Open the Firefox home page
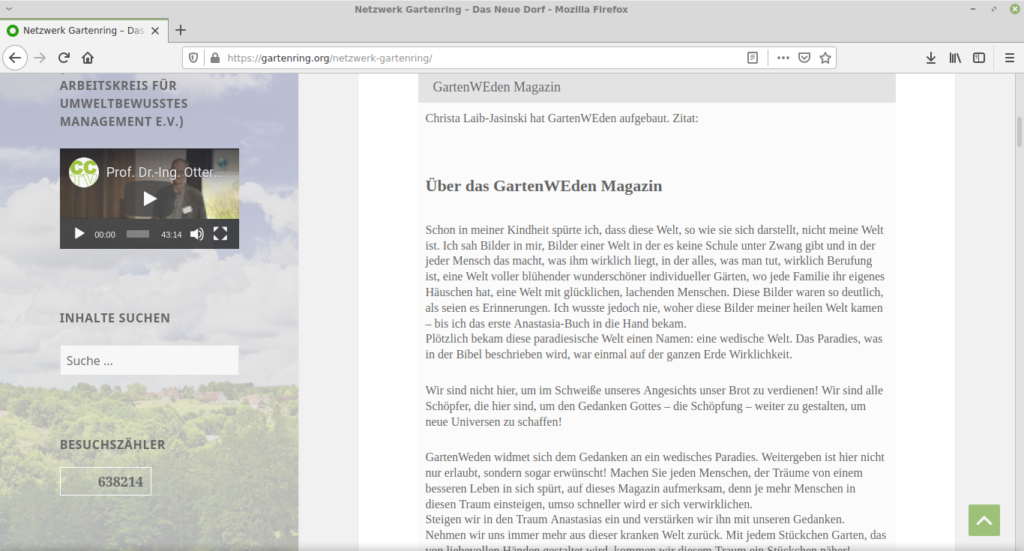1024x551 pixels. tap(88, 58)
